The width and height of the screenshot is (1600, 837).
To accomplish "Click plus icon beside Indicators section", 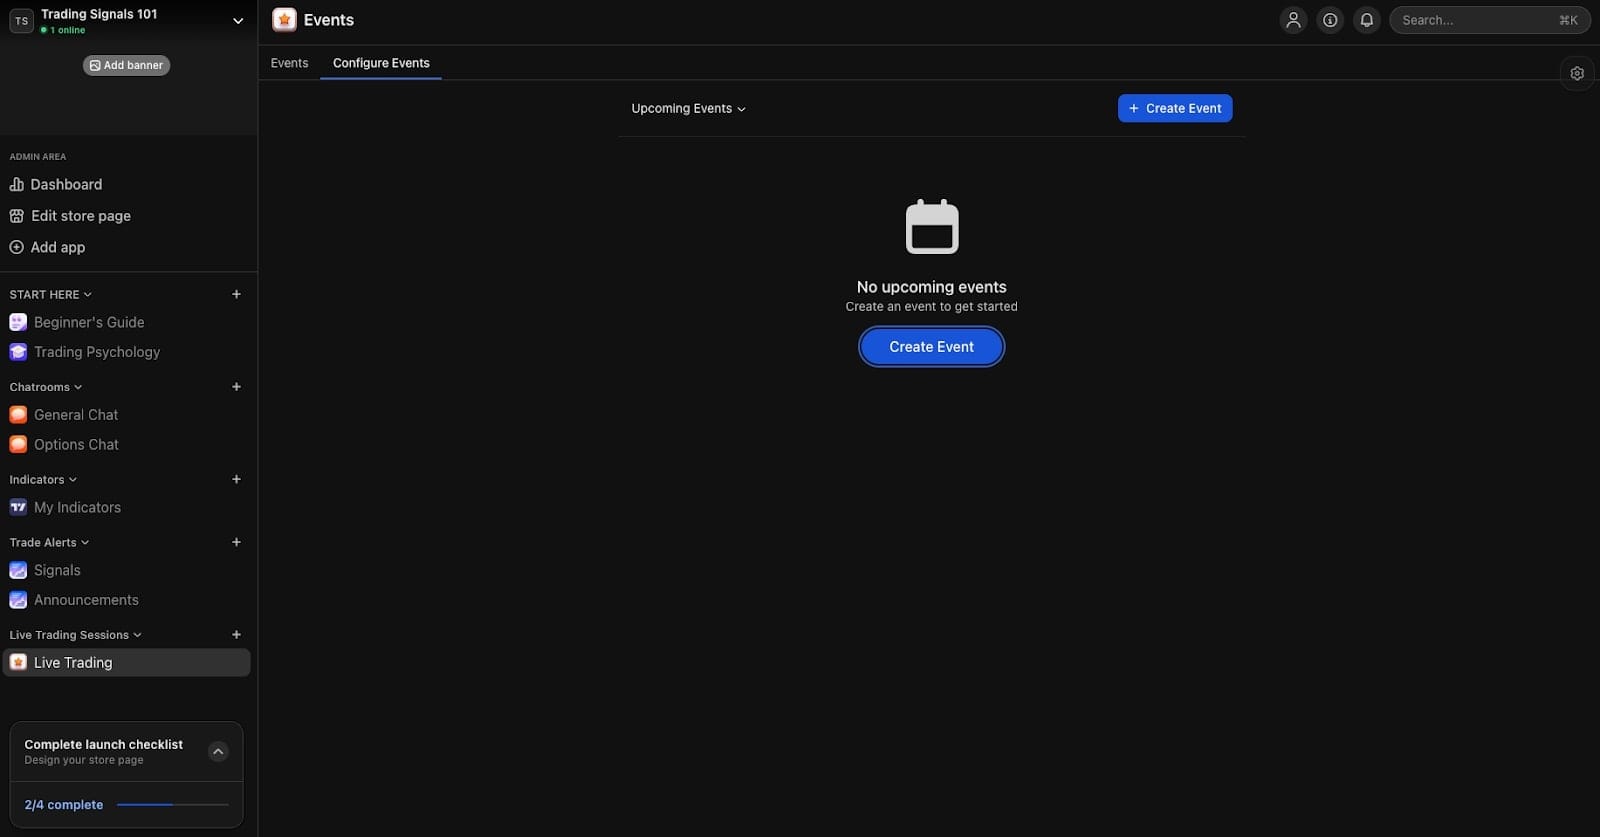I will (236, 479).
